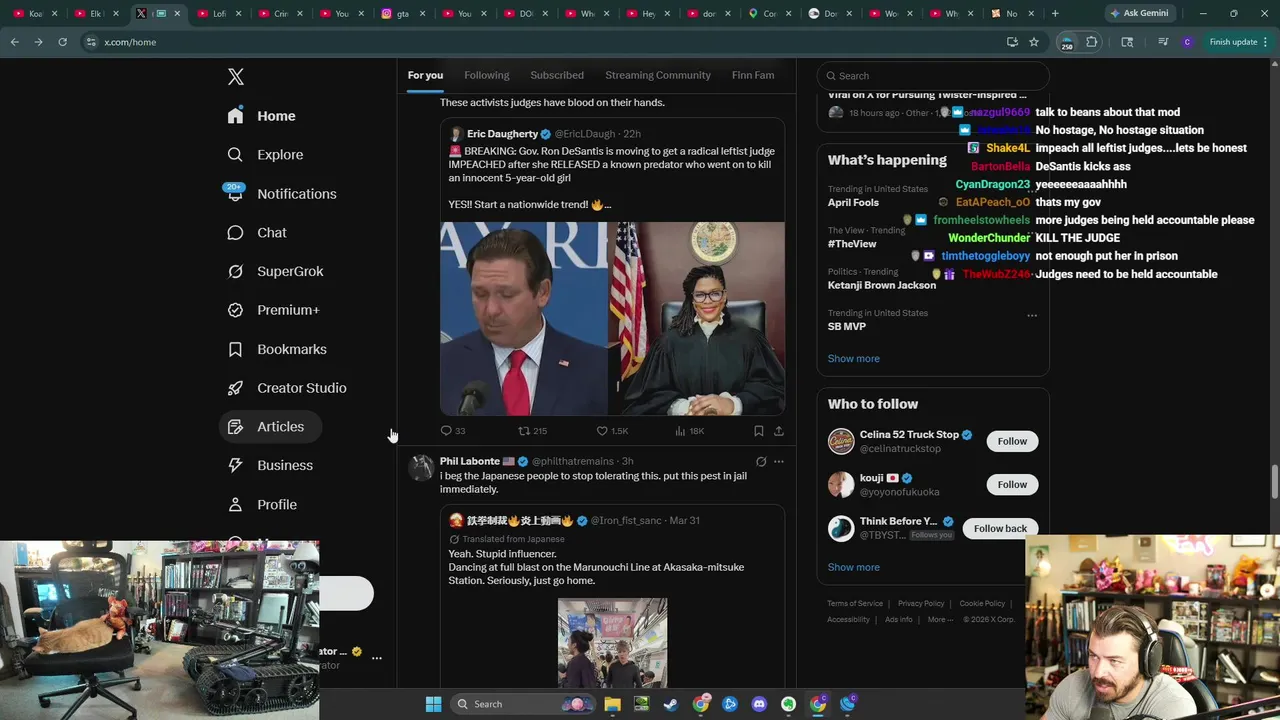The width and height of the screenshot is (1280, 720).
Task: Open Creator Studio from sidebar
Action: (x=287, y=388)
